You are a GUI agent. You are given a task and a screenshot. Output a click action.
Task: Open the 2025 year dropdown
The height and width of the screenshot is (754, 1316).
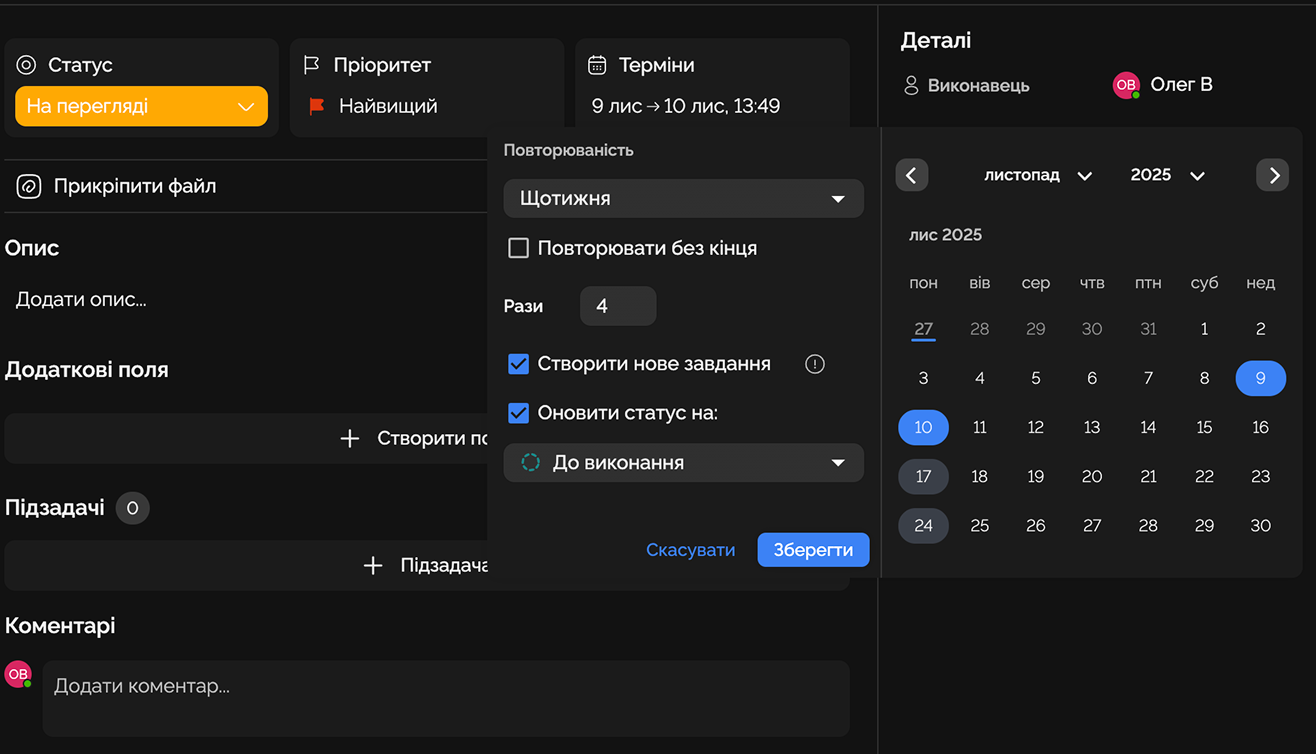pyautogui.click(x=1166, y=175)
